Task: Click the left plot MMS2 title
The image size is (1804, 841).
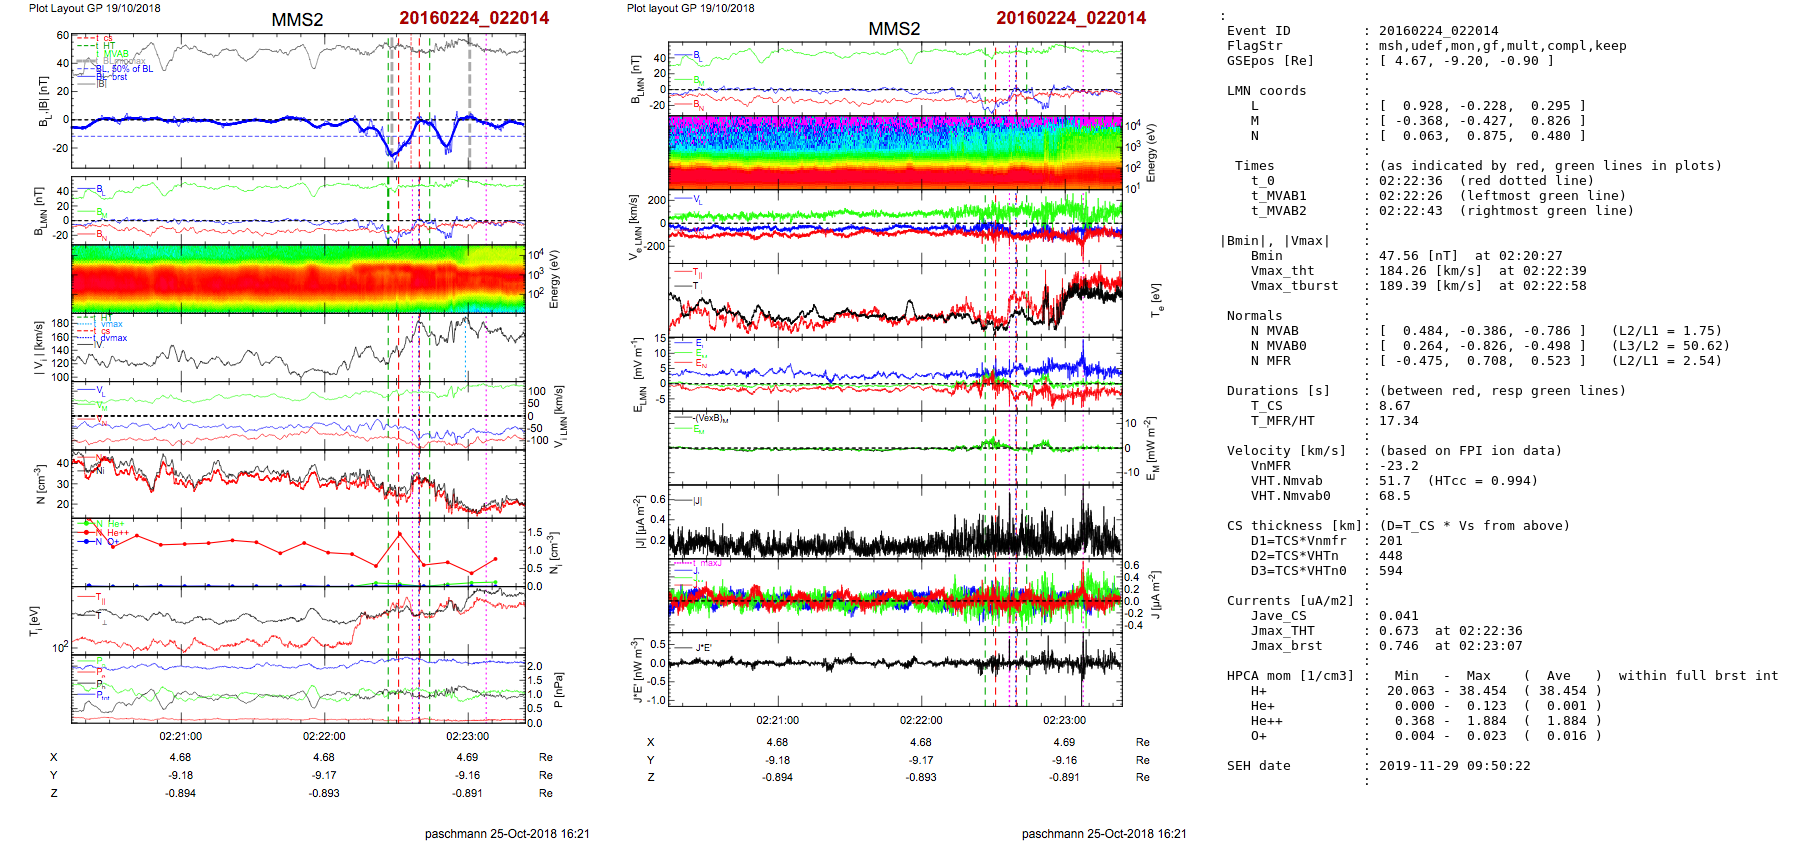Action: 297,19
